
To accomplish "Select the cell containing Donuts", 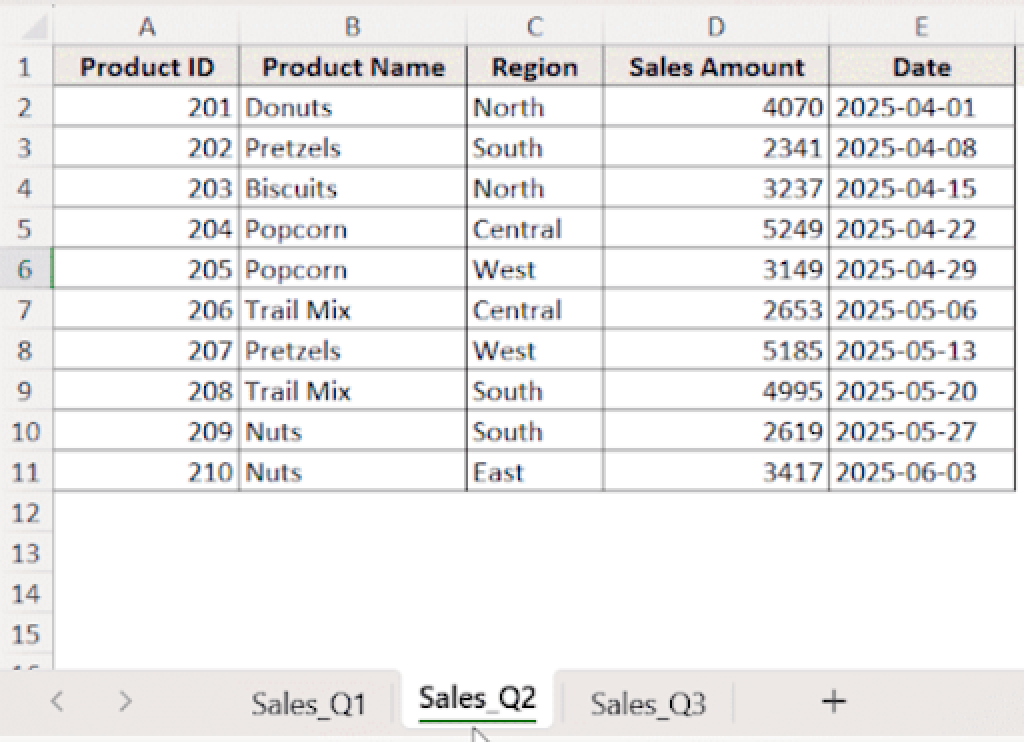I will coord(352,107).
